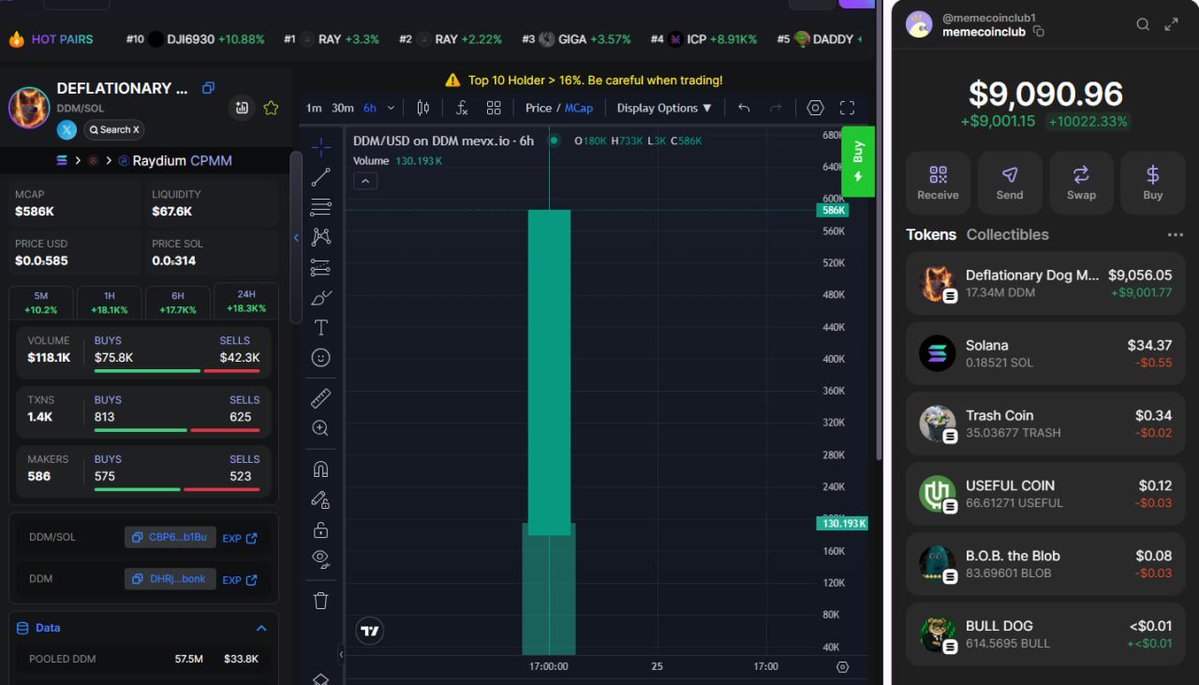Open chart settings hexagon icon
The width and height of the screenshot is (1199, 685).
click(815, 108)
